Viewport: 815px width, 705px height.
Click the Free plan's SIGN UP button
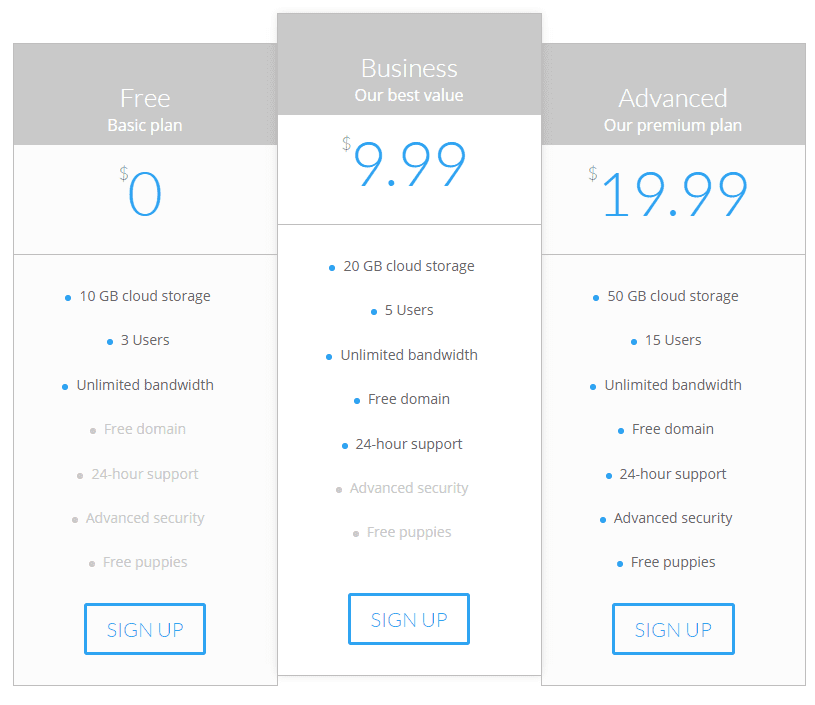coord(144,629)
